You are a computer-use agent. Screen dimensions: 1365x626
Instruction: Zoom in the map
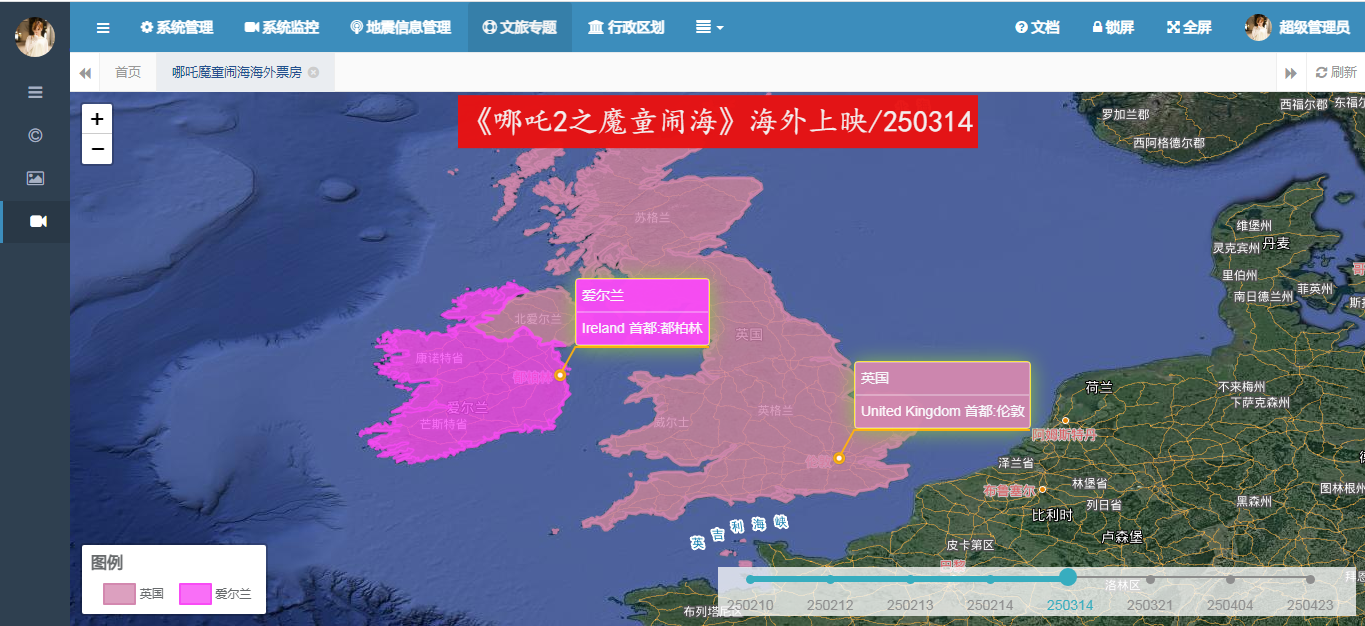point(97,118)
